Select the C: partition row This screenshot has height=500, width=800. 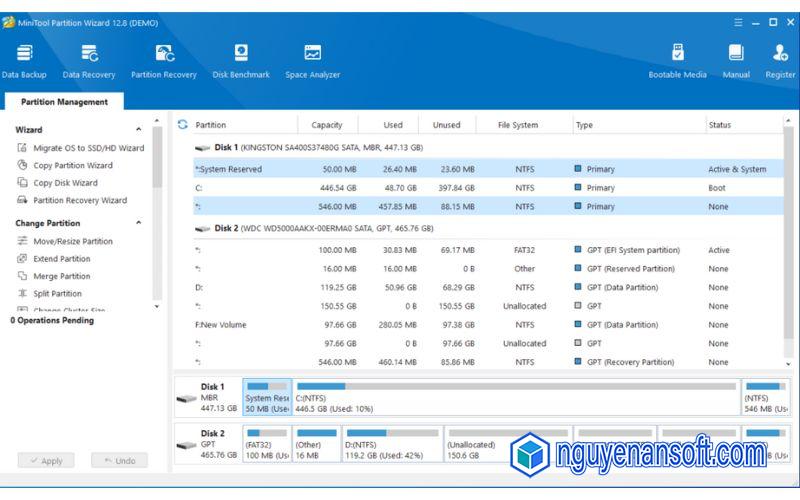click(488, 188)
